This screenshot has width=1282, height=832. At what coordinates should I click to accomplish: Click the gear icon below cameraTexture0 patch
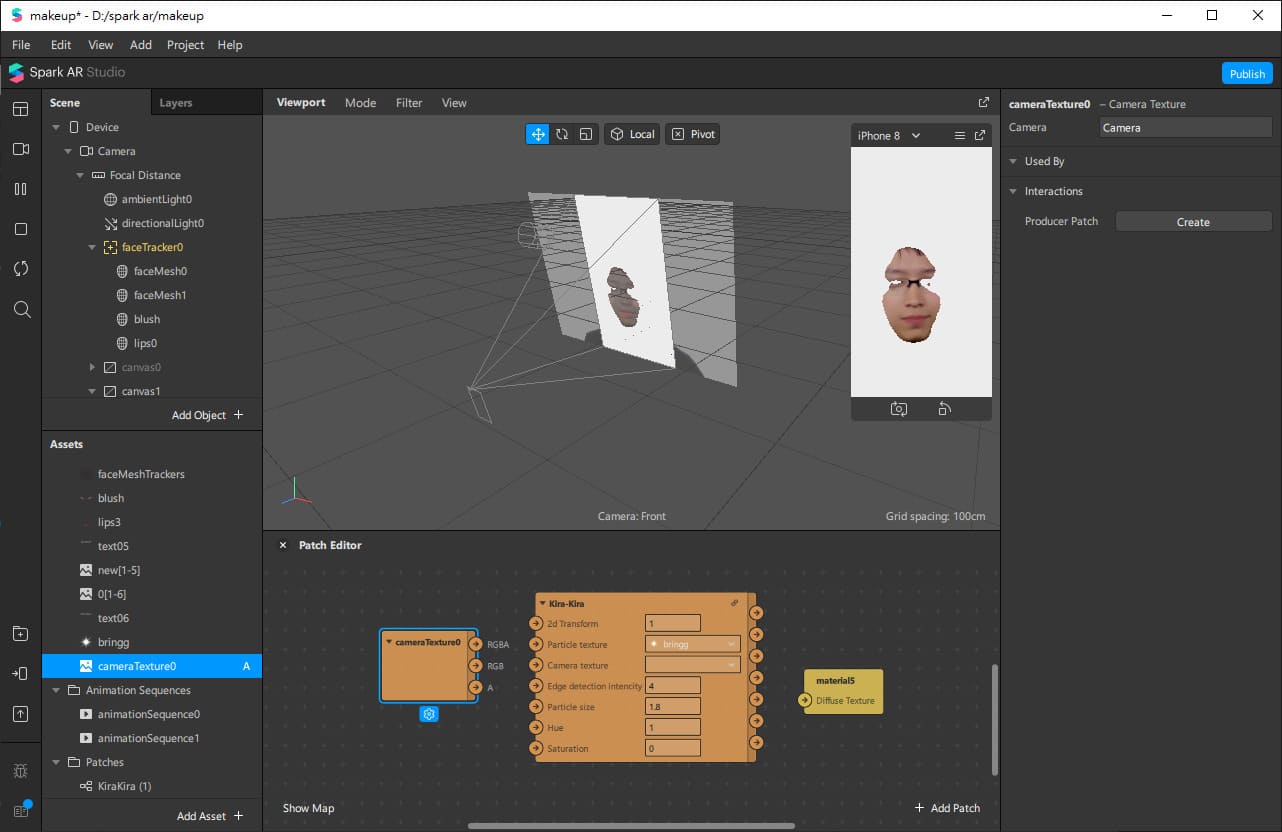429,714
